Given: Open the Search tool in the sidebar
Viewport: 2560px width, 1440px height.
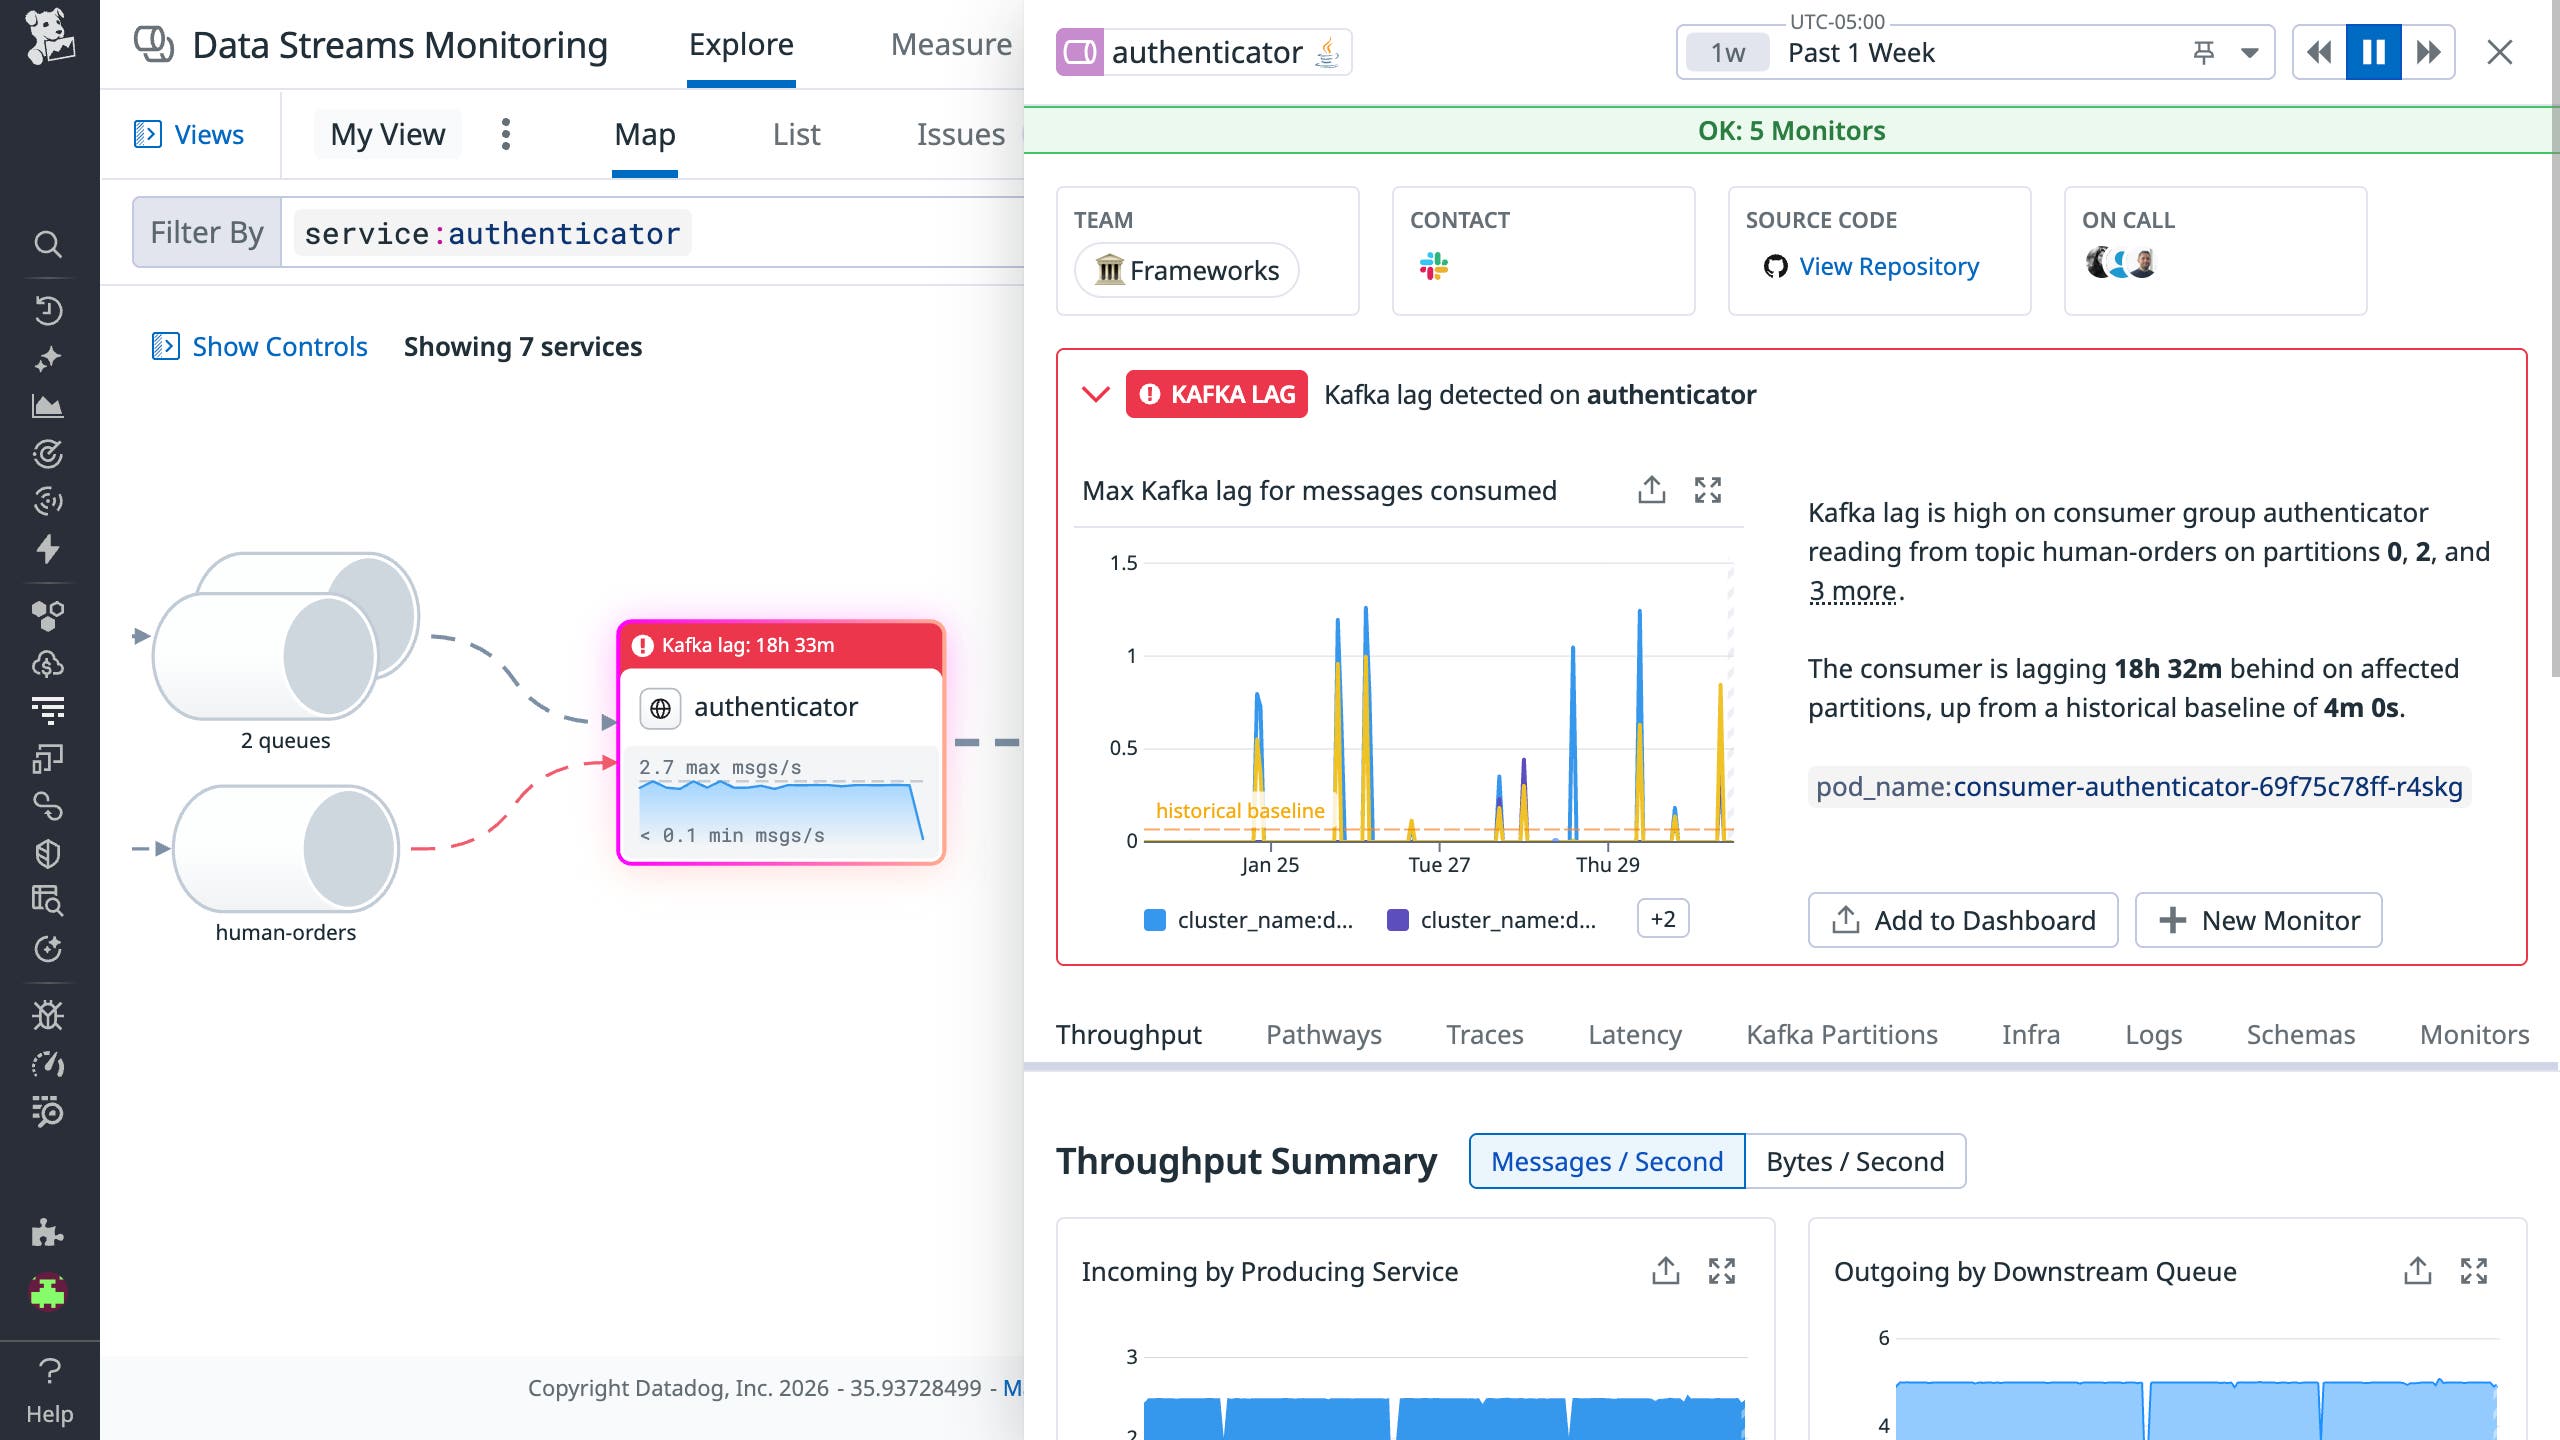Looking at the screenshot, I should click(49, 245).
